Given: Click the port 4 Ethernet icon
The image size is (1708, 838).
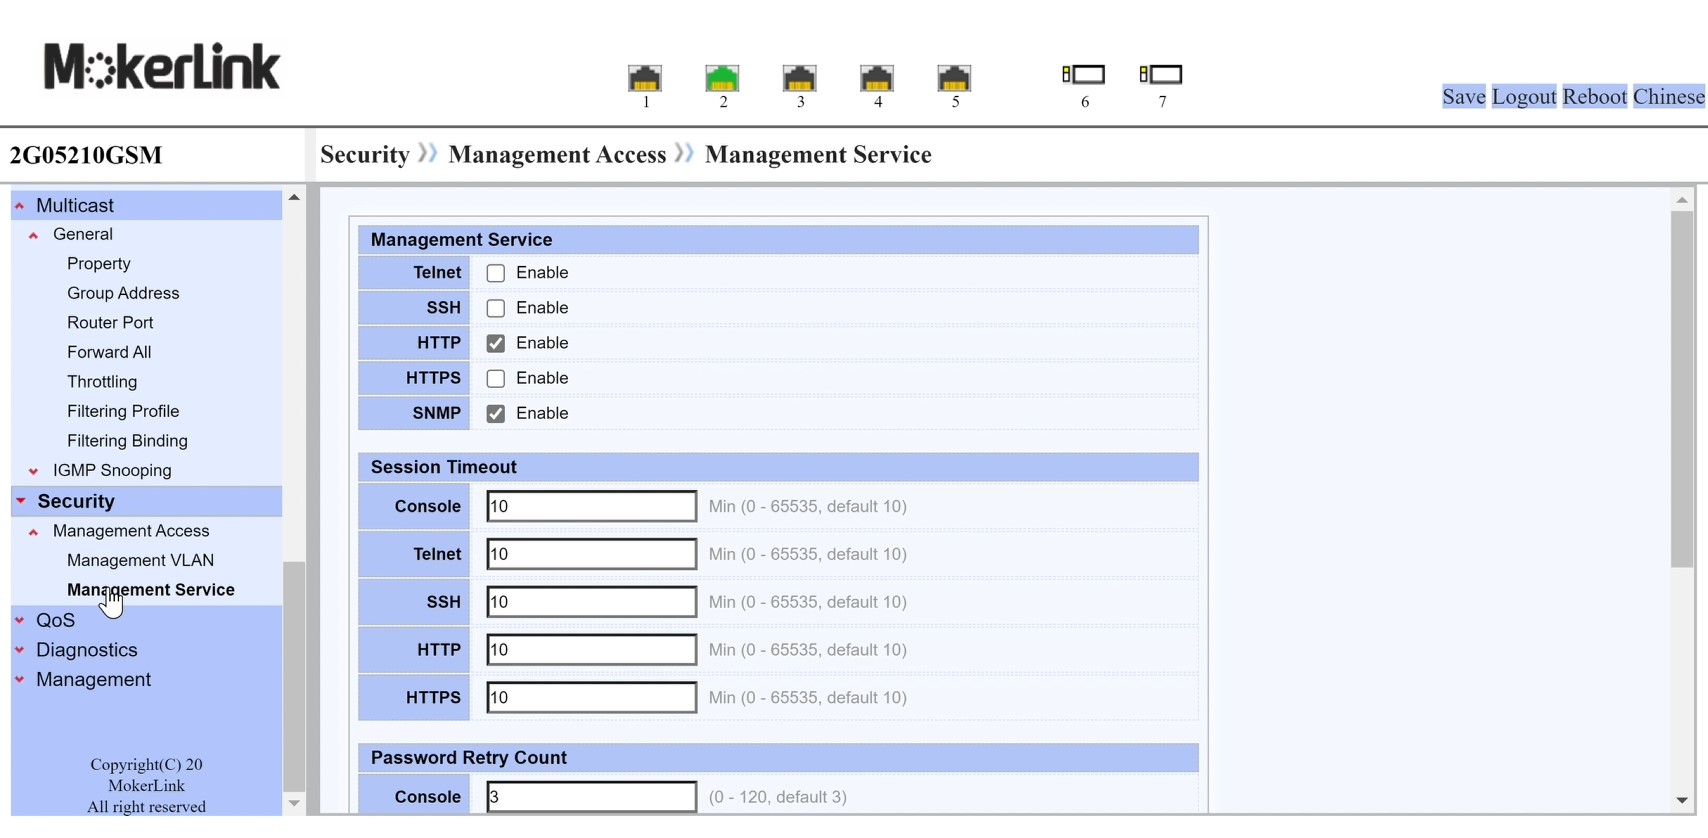Looking at the screenshot, I should (x=877, y=78).
